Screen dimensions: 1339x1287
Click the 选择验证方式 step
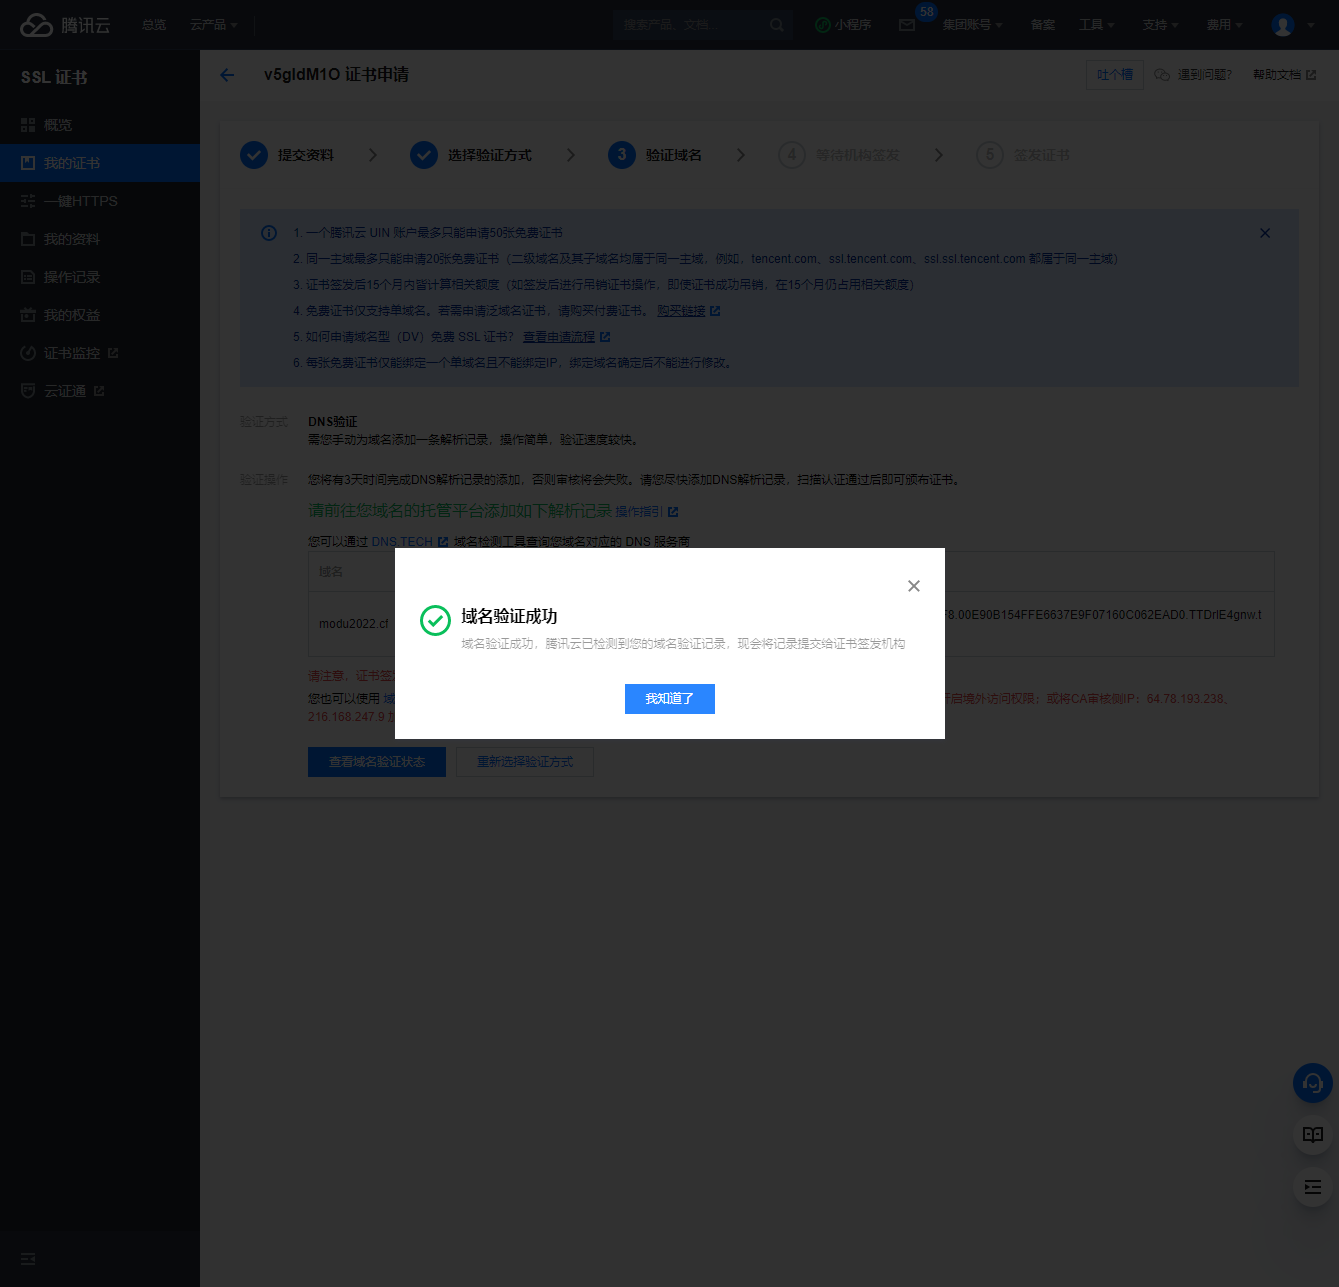471,155
